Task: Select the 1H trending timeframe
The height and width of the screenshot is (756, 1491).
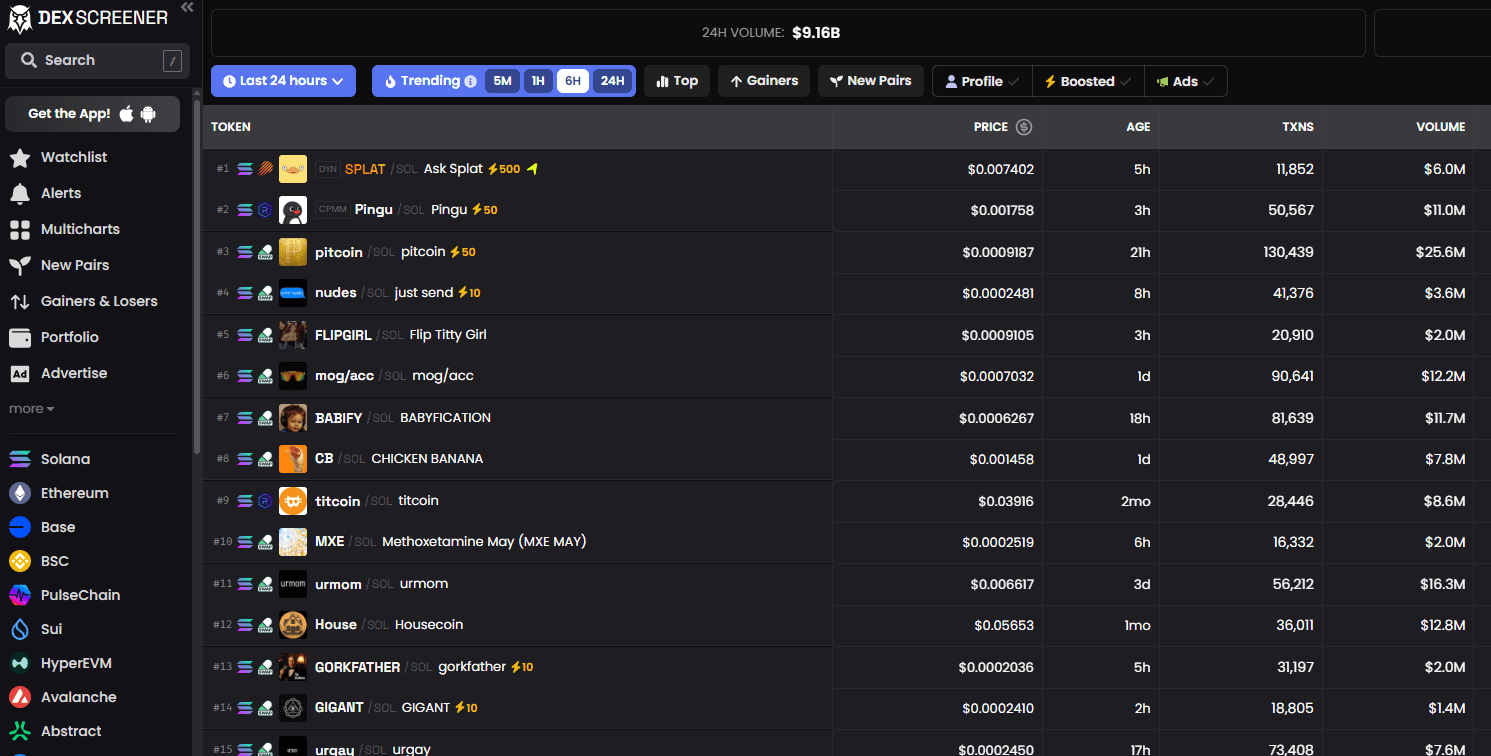Action: [538, 81]
